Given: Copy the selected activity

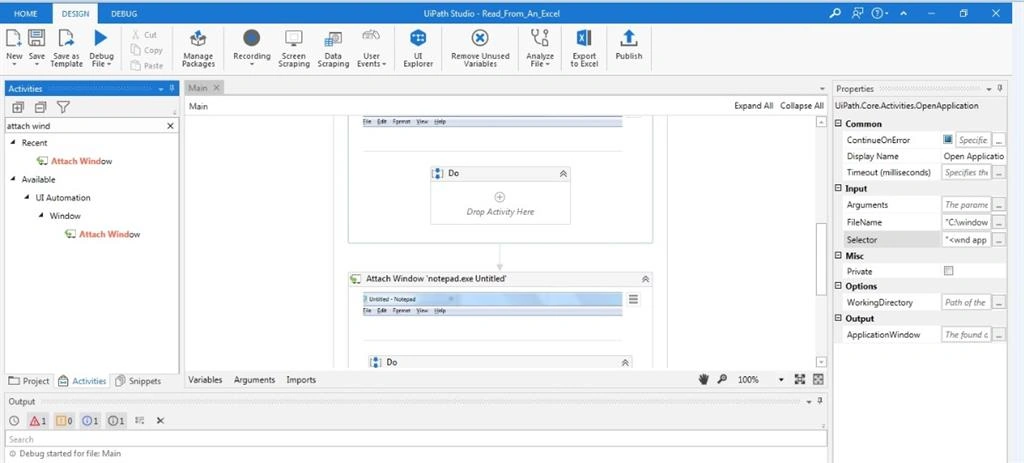Looking at the screenshot, I should [x=146, y=50].
